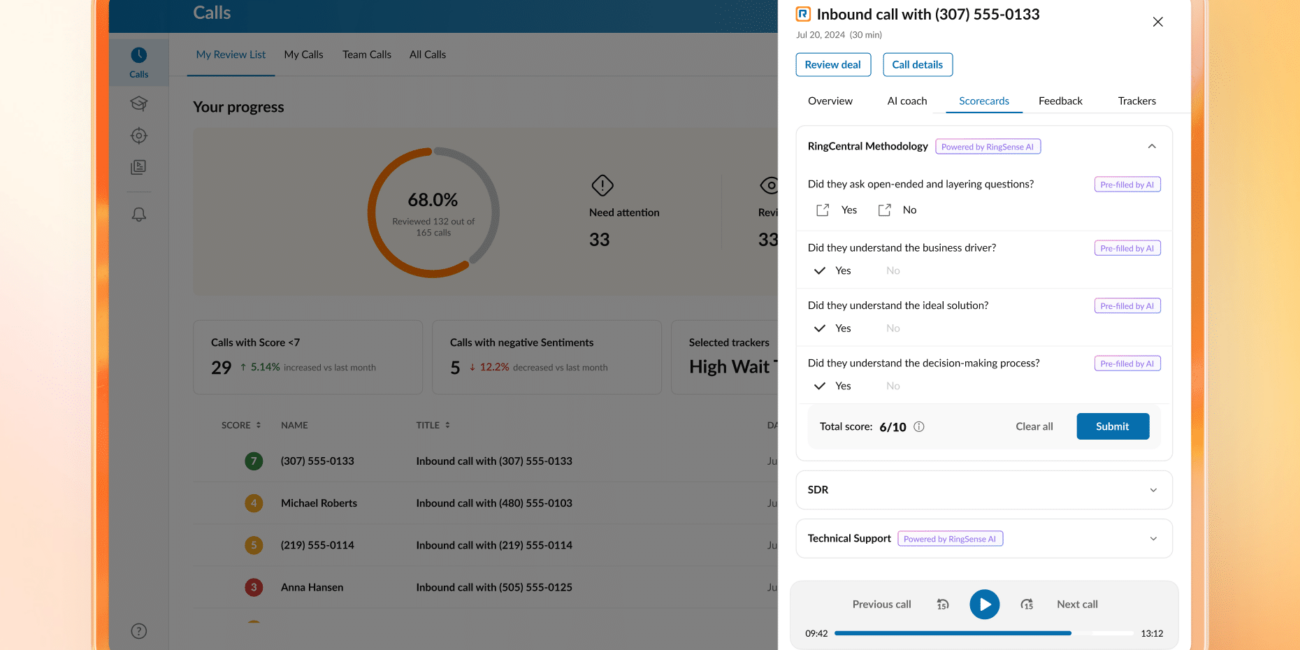
Task: Submit the scorecard
Action: [x=1113, y=426]
